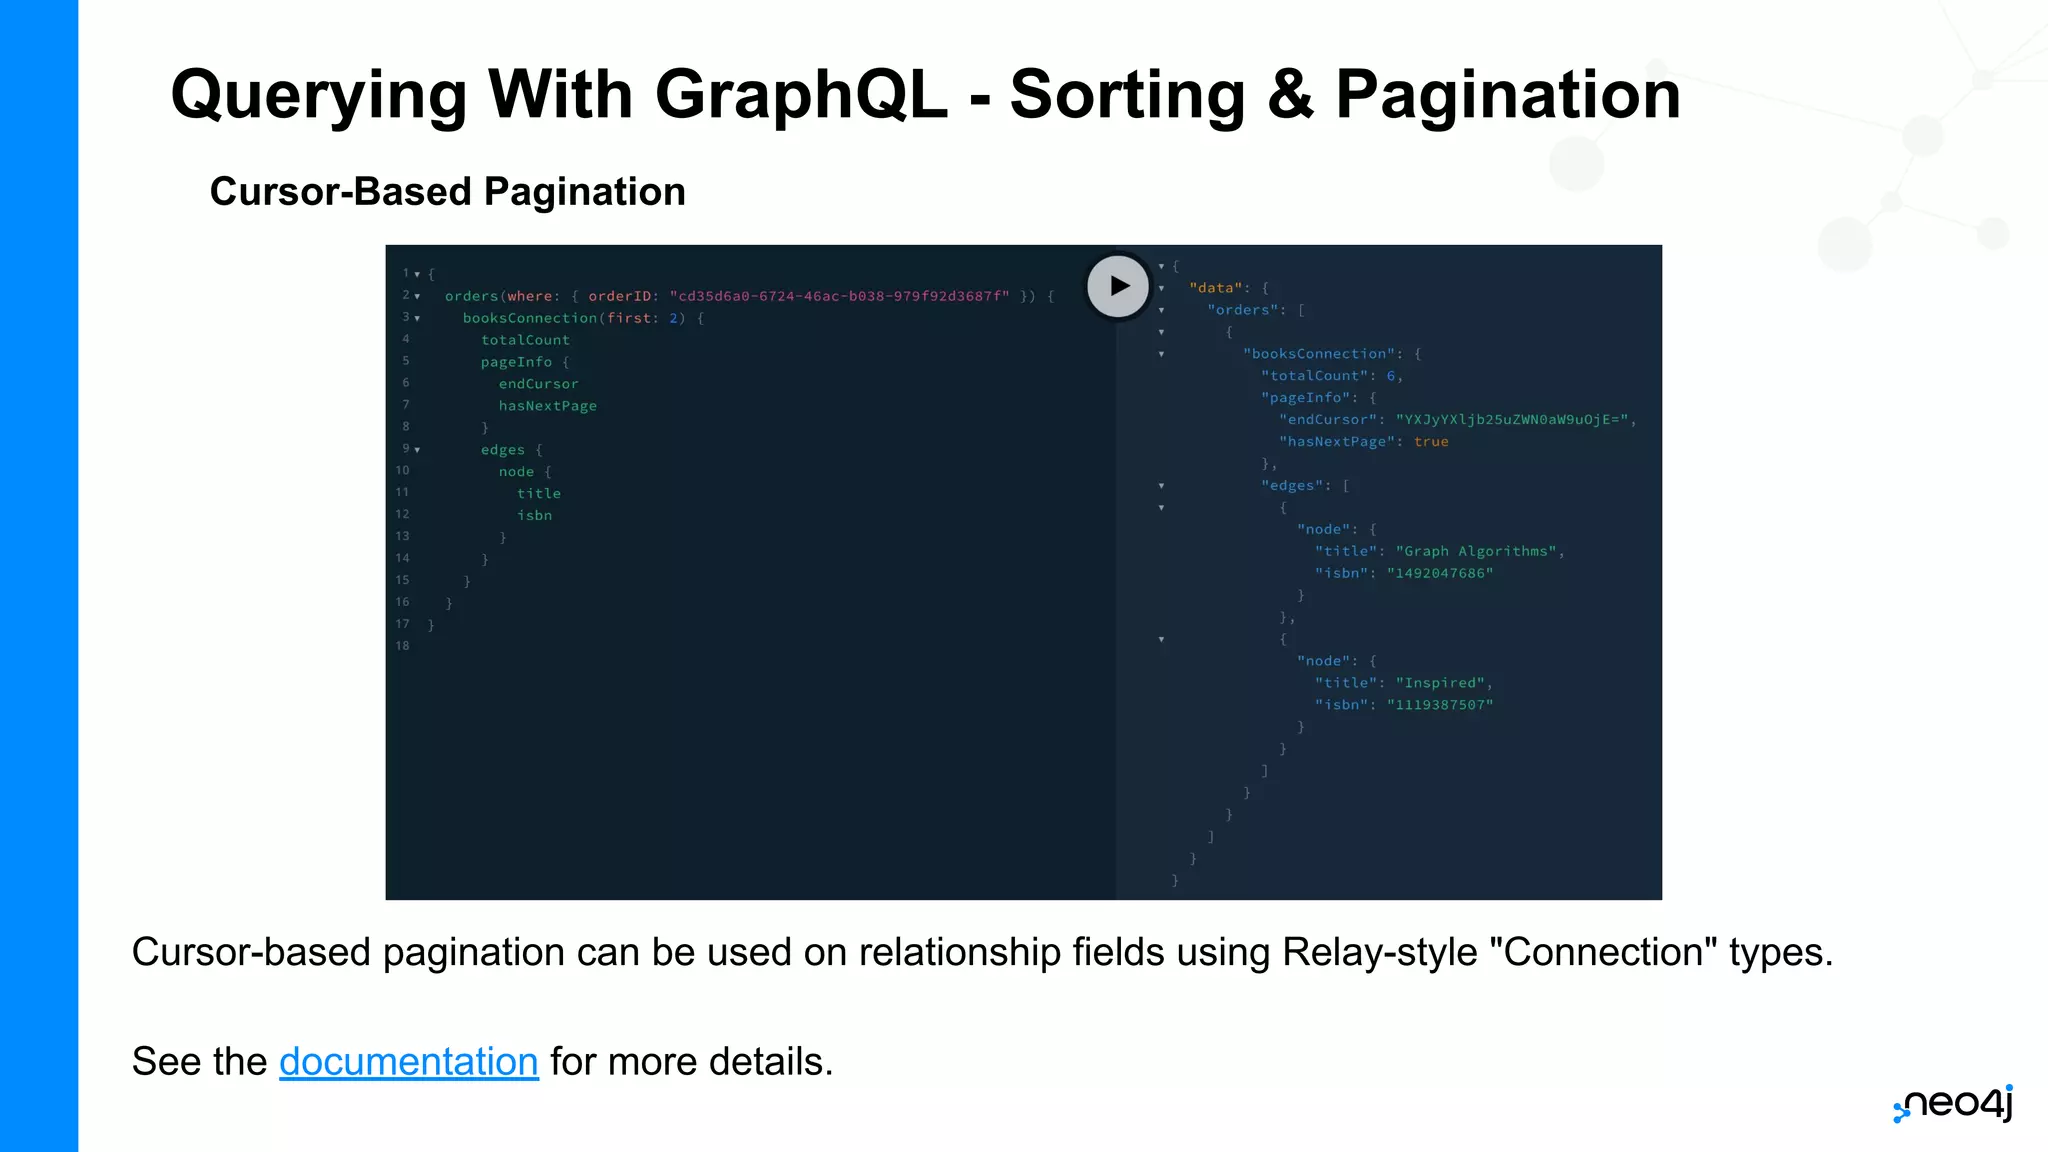Click the "hasNextPage": true result
Screen dimensions: 2048x1152
click(x=1363, y=442)
